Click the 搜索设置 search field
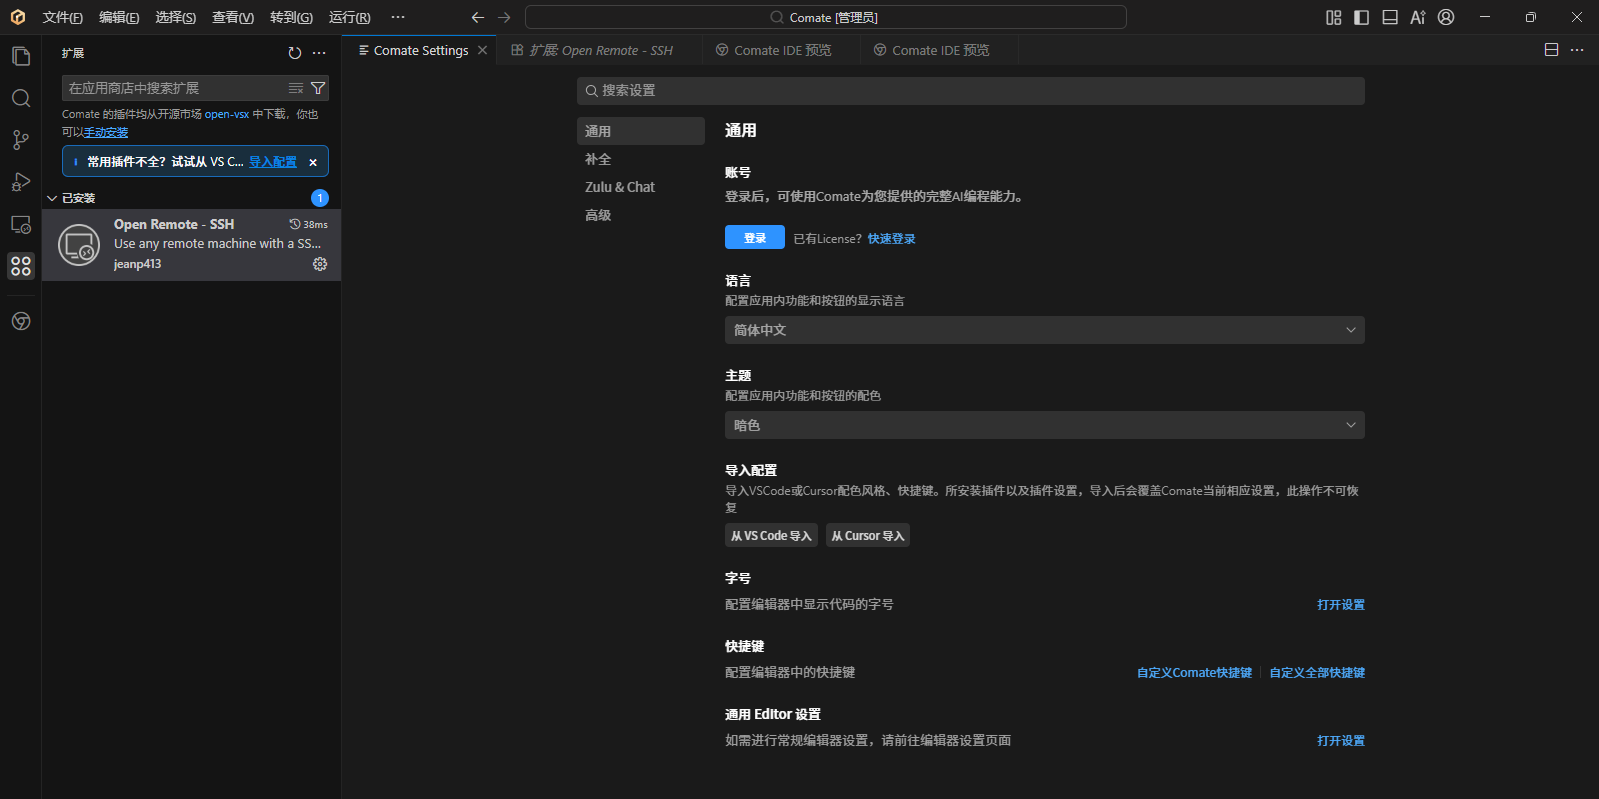 click(x=970, y=91)
